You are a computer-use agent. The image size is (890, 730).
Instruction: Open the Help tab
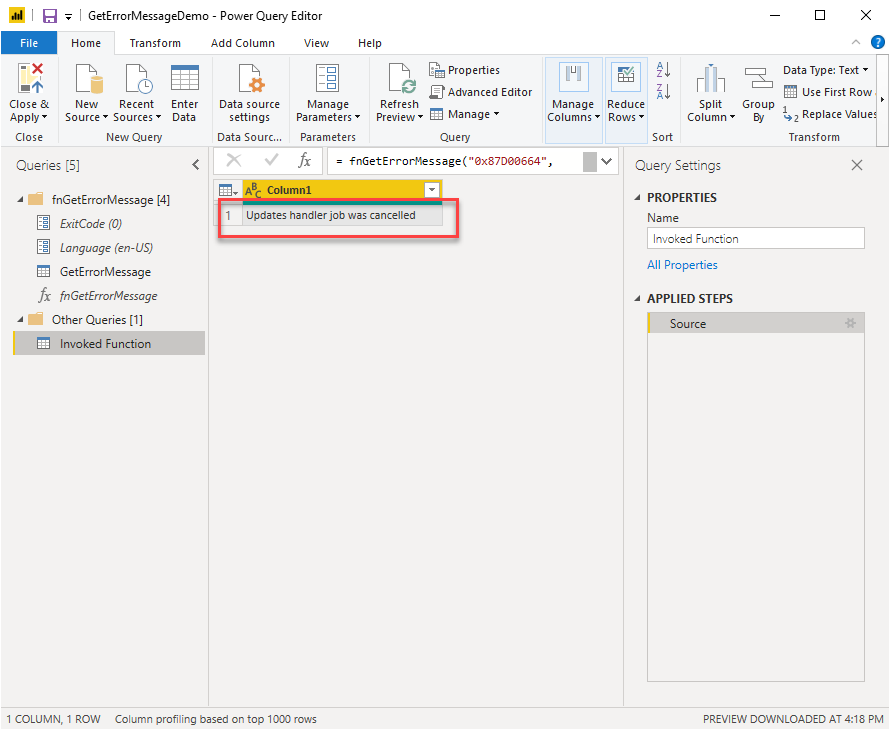[370, 43]
